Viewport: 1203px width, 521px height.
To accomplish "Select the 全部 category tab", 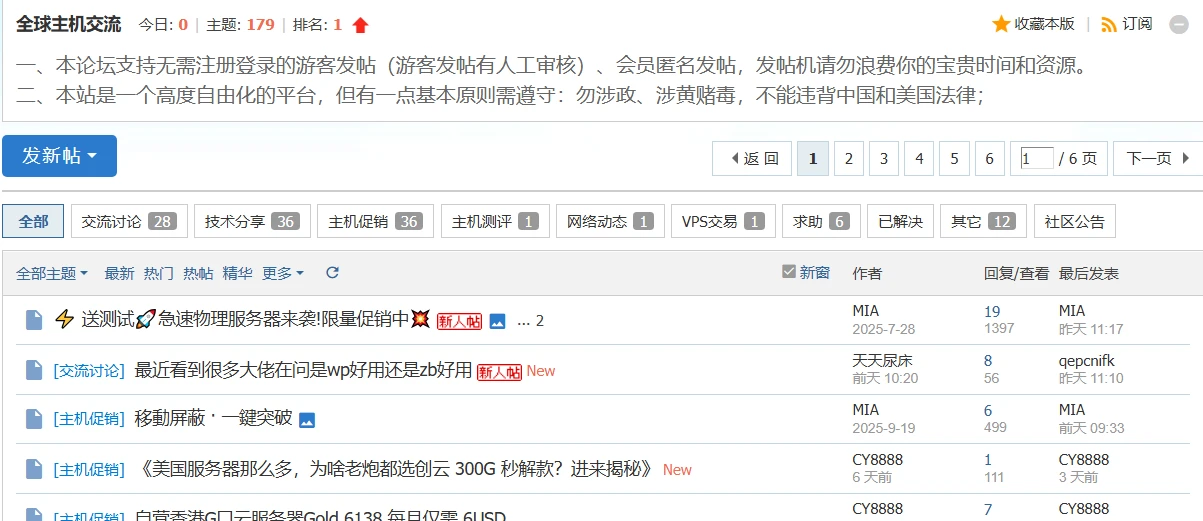I will click(x=33, y=221).
